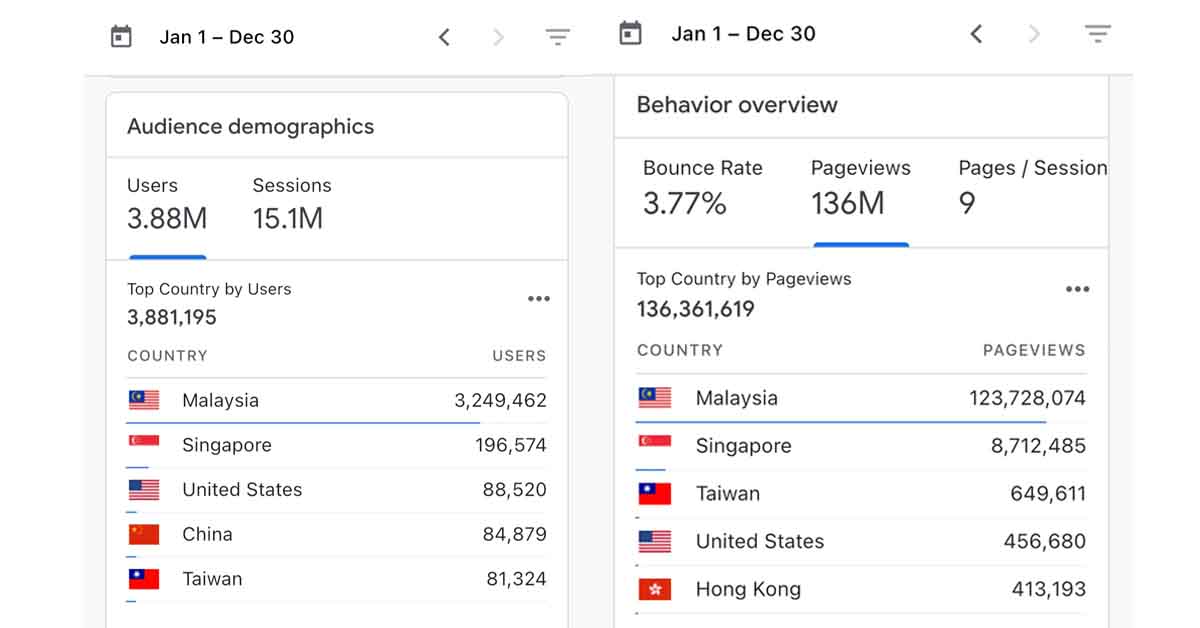The image size is (1200, 628).
Task: Go to previous period above Audience demographics
Action: tap(445, 37)
